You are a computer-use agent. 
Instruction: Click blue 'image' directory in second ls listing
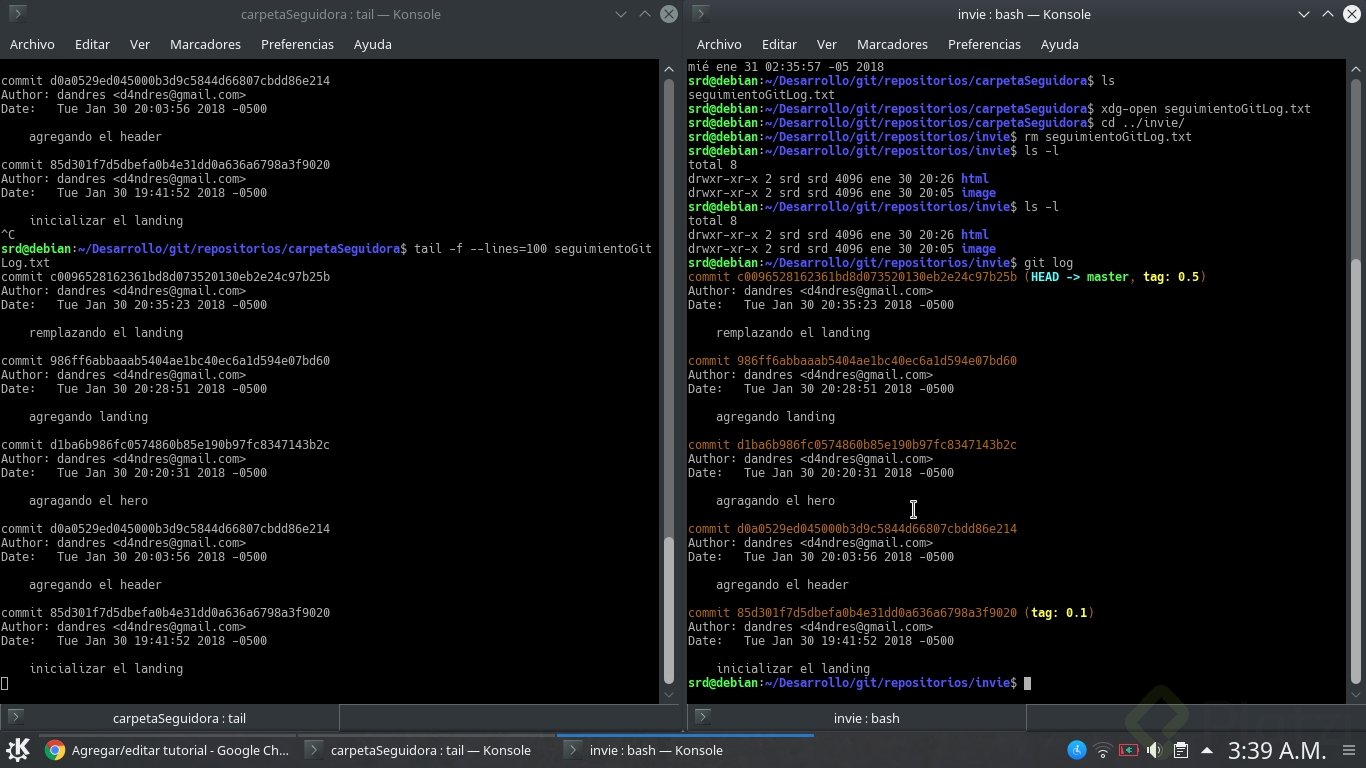pos(978,249)
